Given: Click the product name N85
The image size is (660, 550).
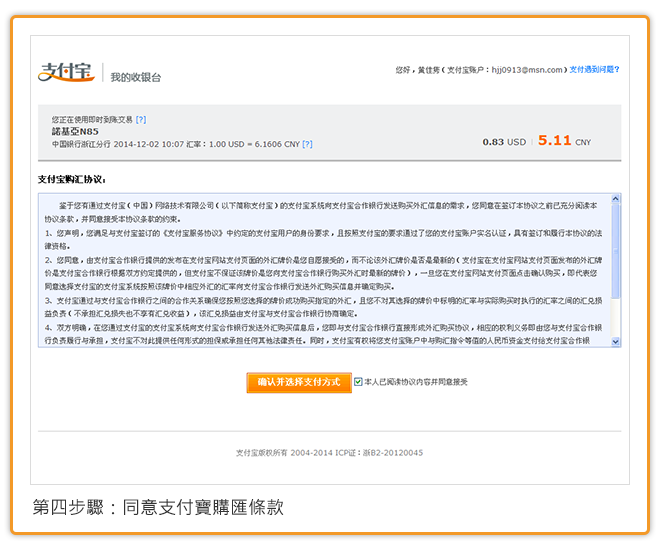Looking at the screenshot, I should click(75, 131).
